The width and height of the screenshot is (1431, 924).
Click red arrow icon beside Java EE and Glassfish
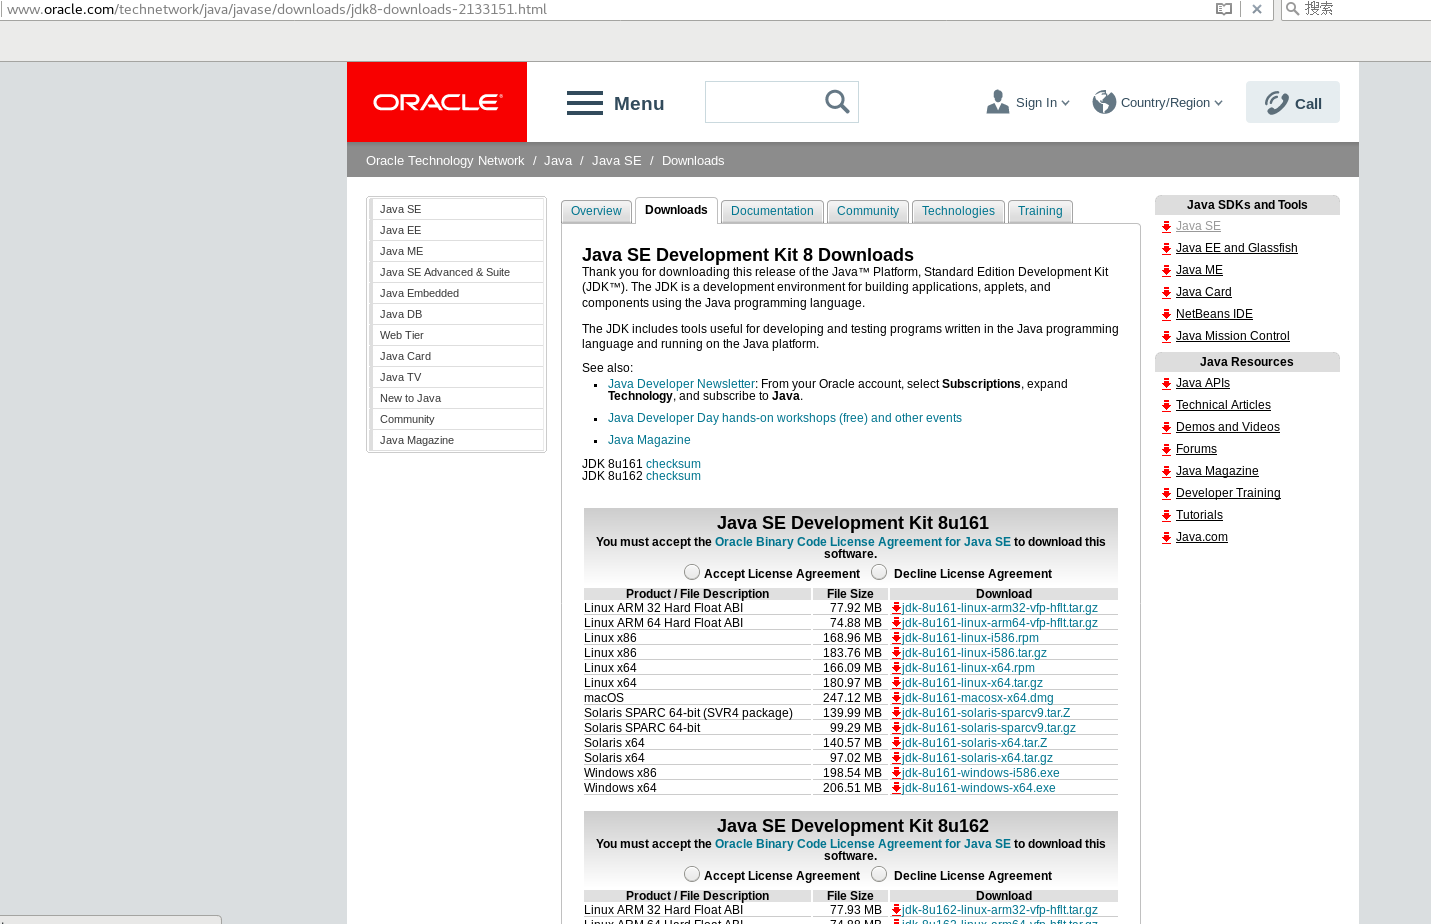tap(1166, 249)
